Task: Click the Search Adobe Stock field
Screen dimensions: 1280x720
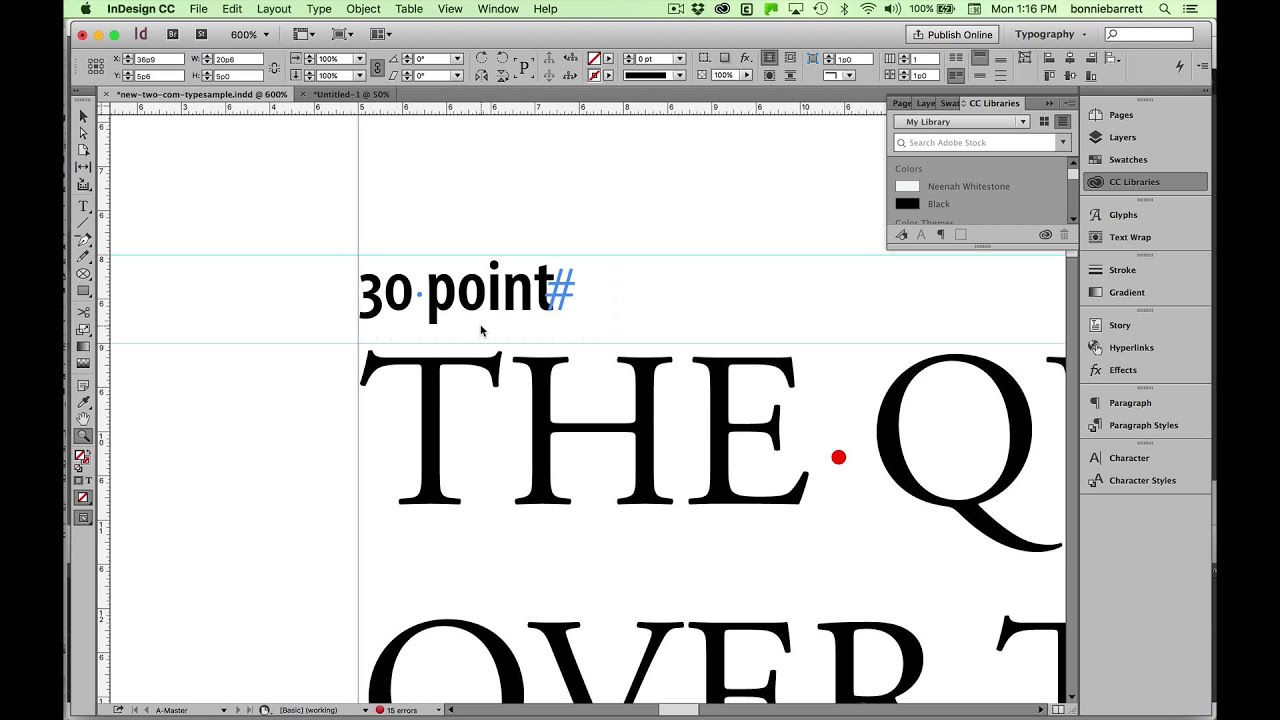Action: (x=976, y=143)
